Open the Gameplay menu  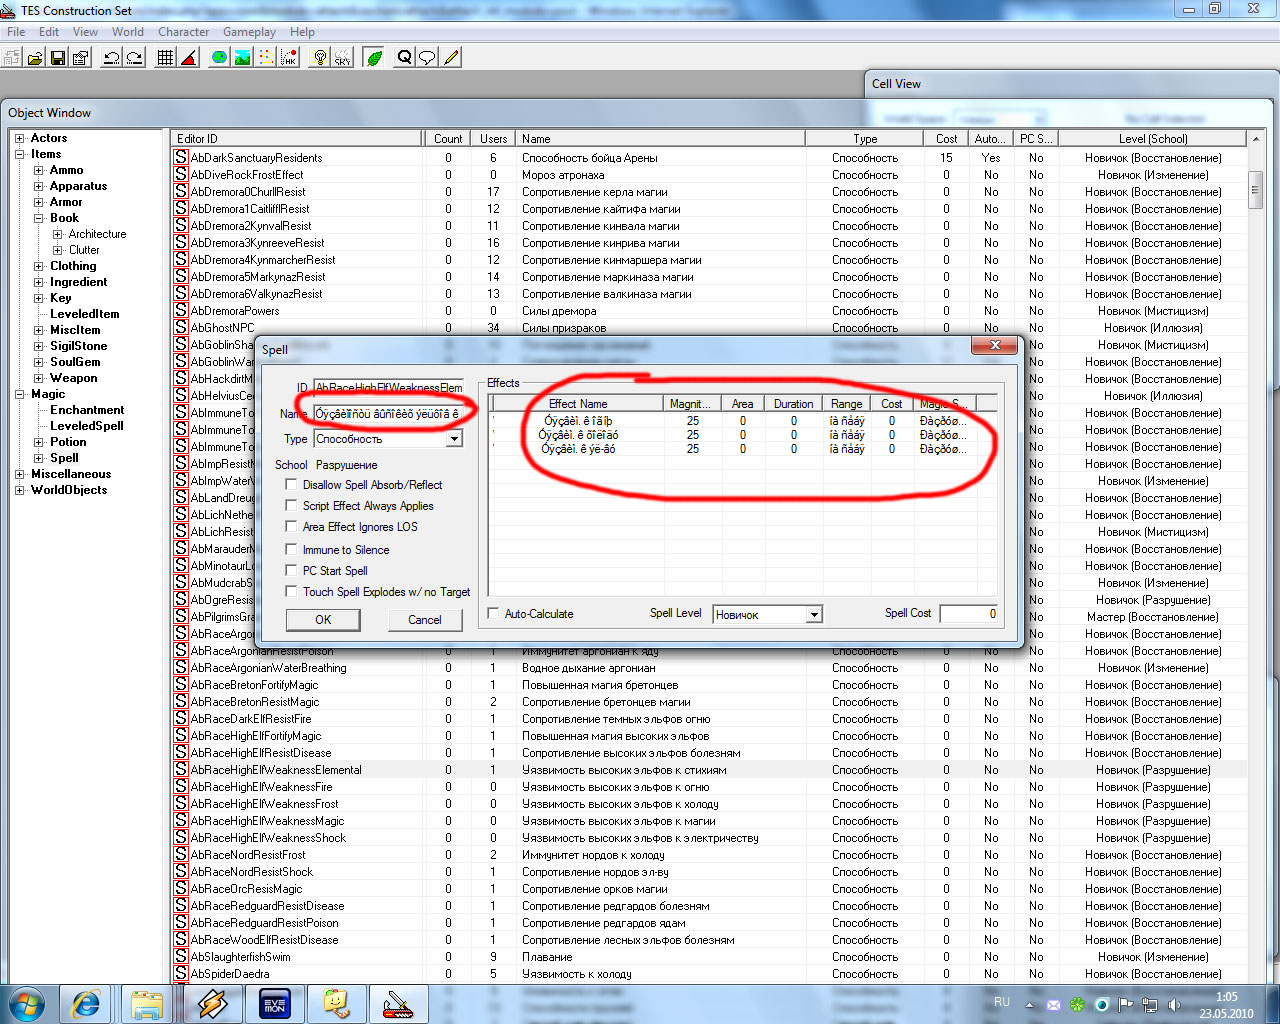coord(249,32)
